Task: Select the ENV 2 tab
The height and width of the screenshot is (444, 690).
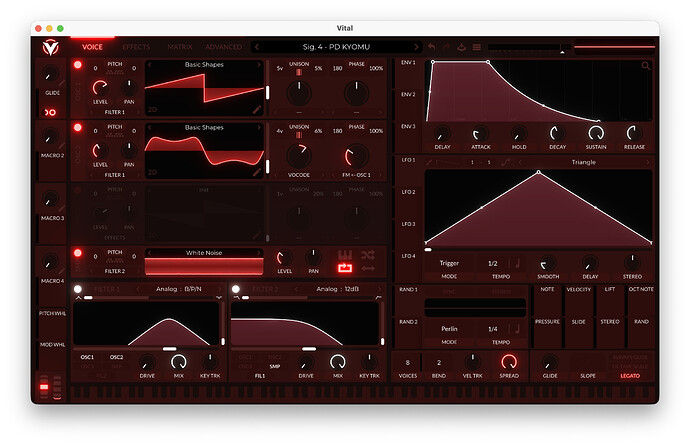Action: pos(408,94)
